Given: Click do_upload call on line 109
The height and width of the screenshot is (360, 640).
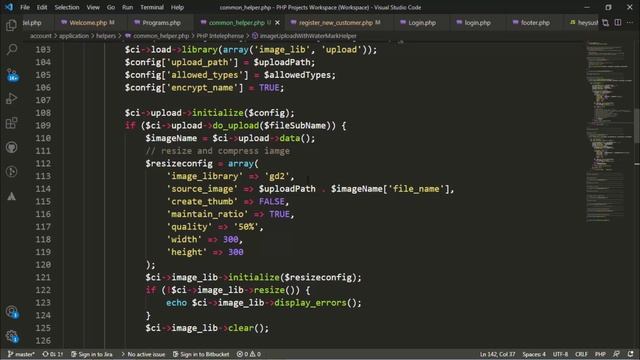Looking at the screenshot, I should point(236,125).
